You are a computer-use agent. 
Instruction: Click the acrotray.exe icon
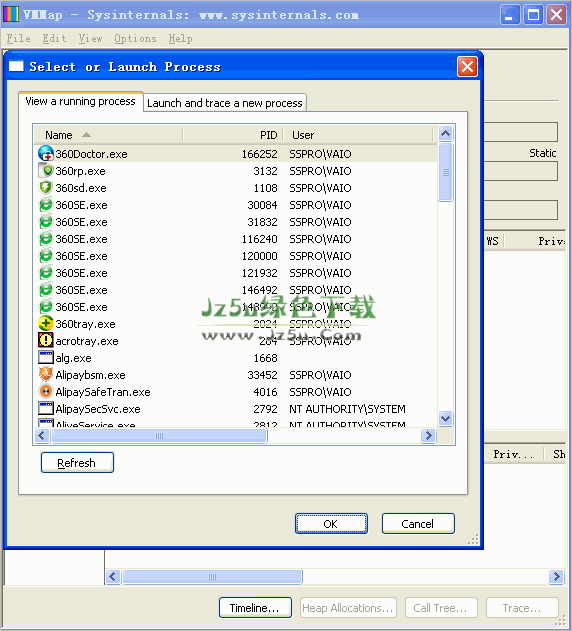[46, 340]
